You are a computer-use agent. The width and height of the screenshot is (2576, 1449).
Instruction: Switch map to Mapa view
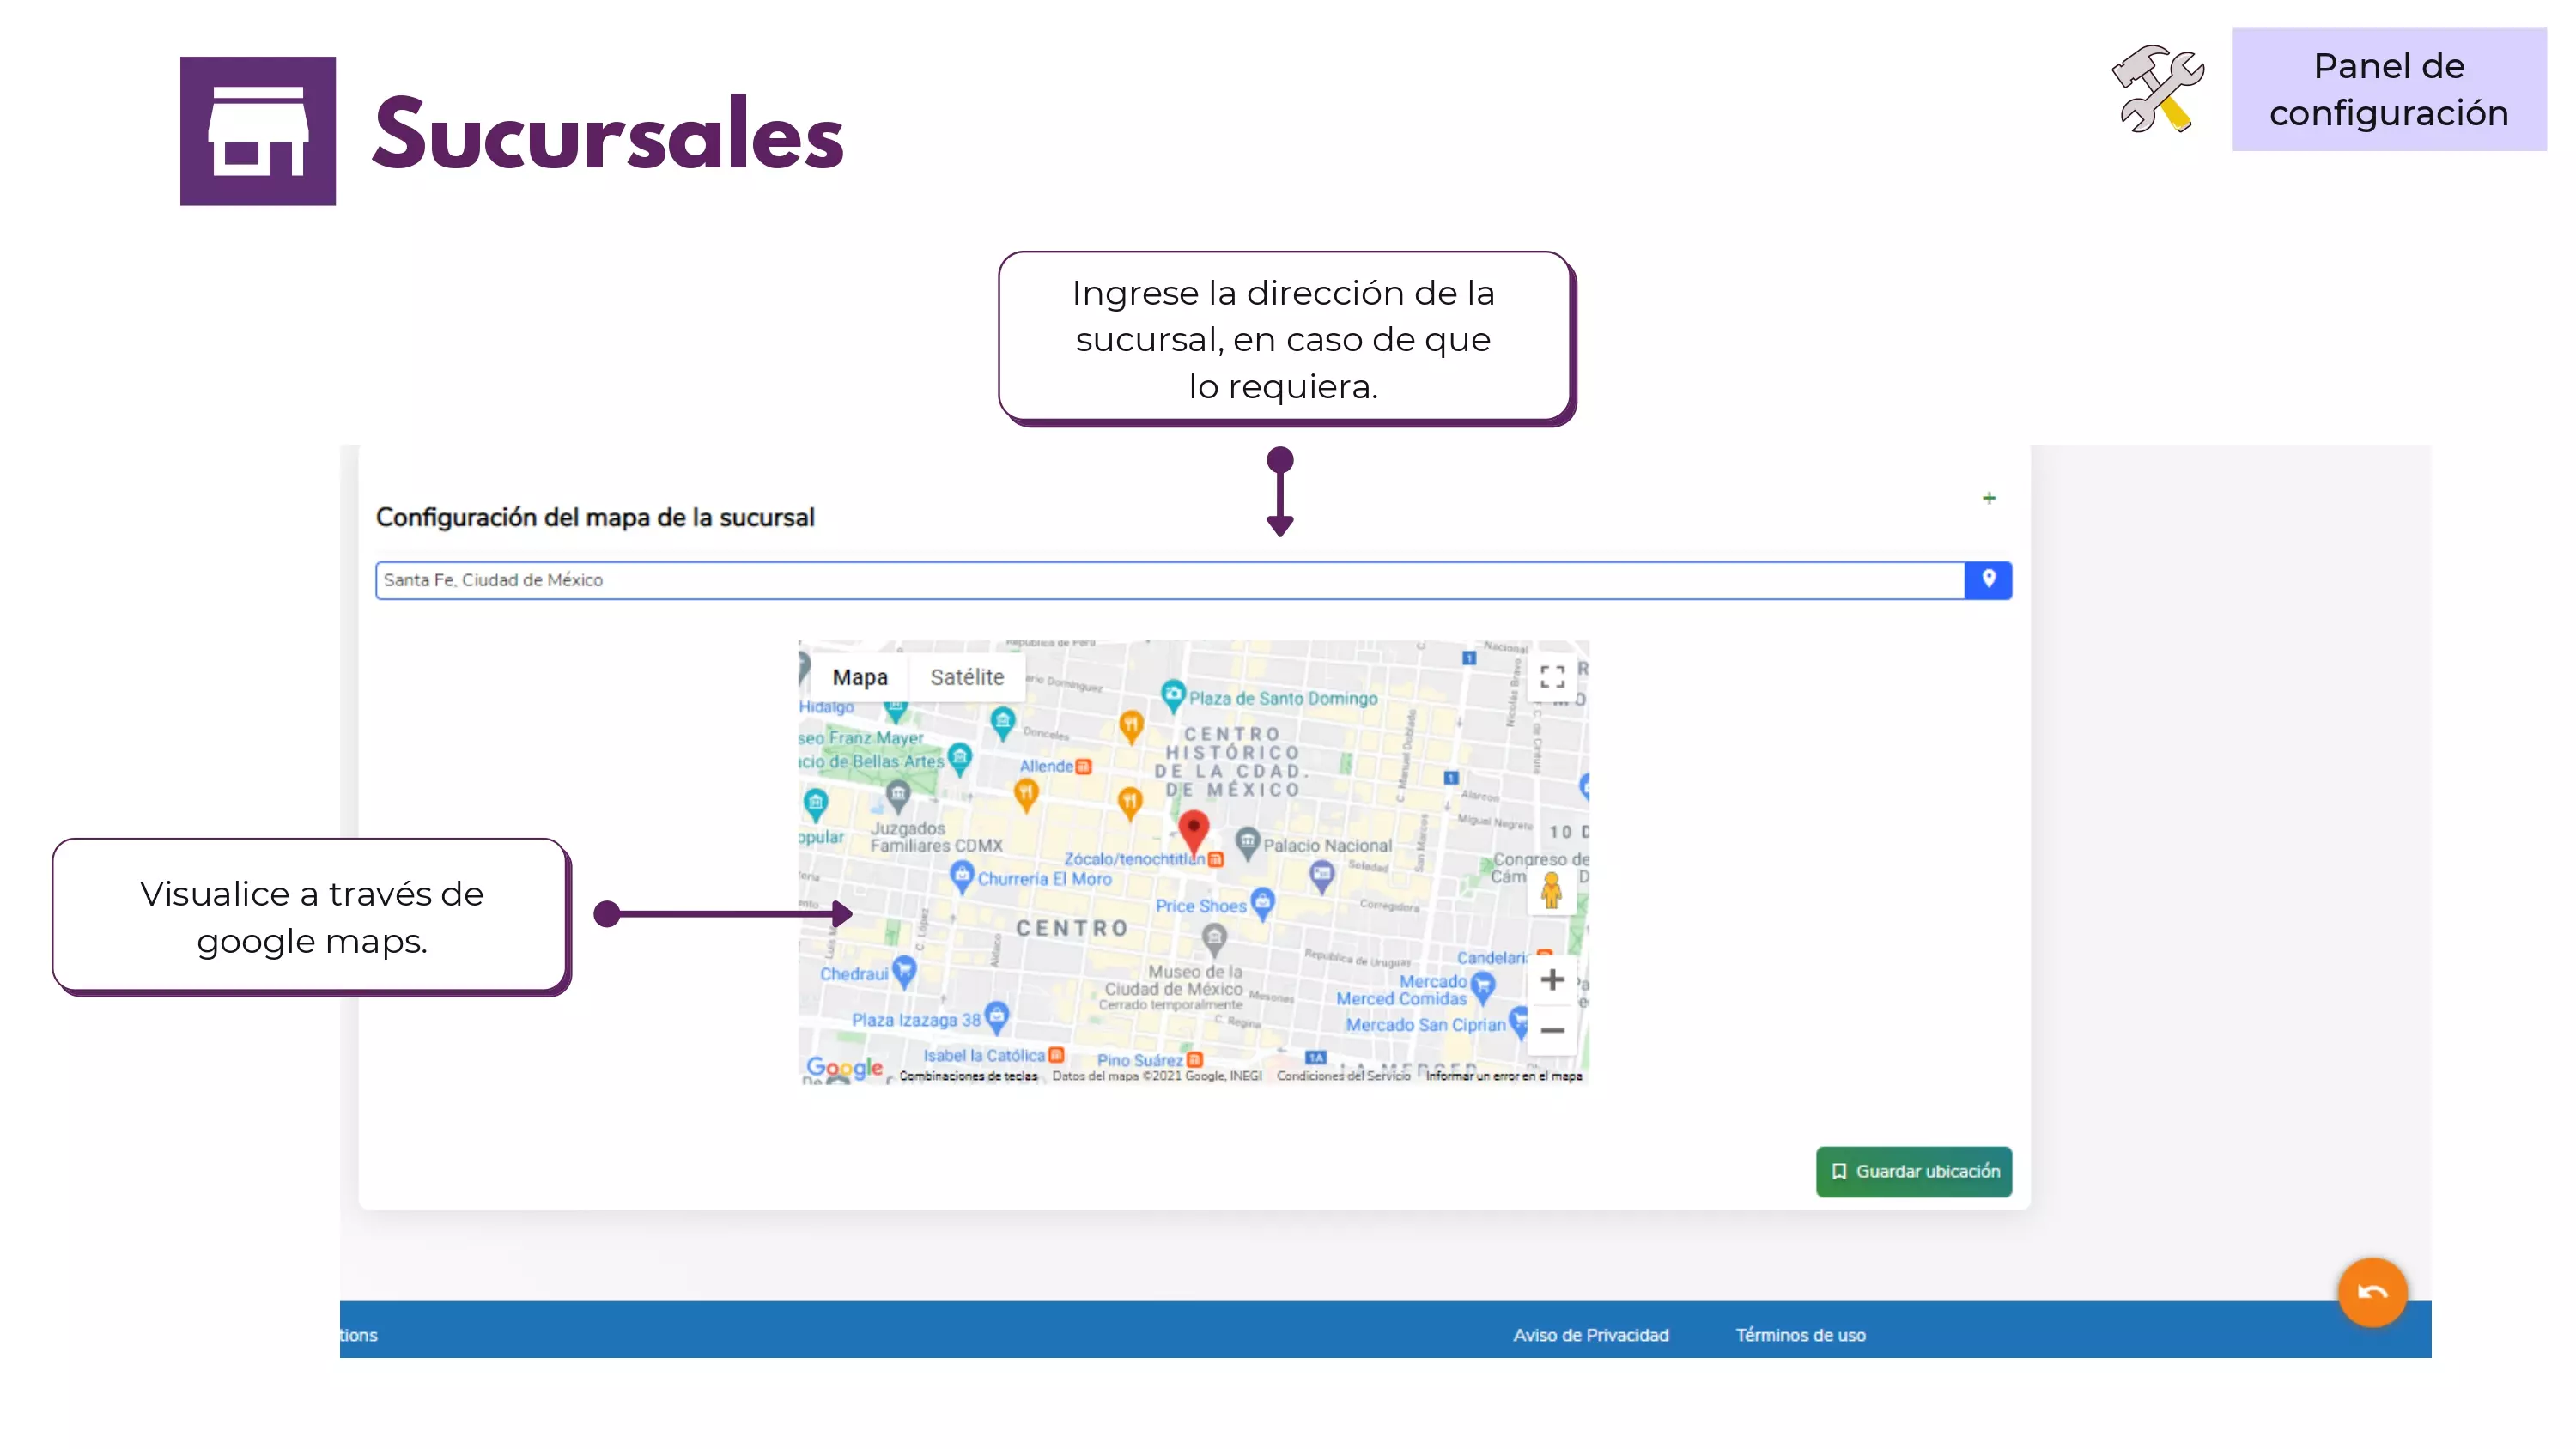860,677
